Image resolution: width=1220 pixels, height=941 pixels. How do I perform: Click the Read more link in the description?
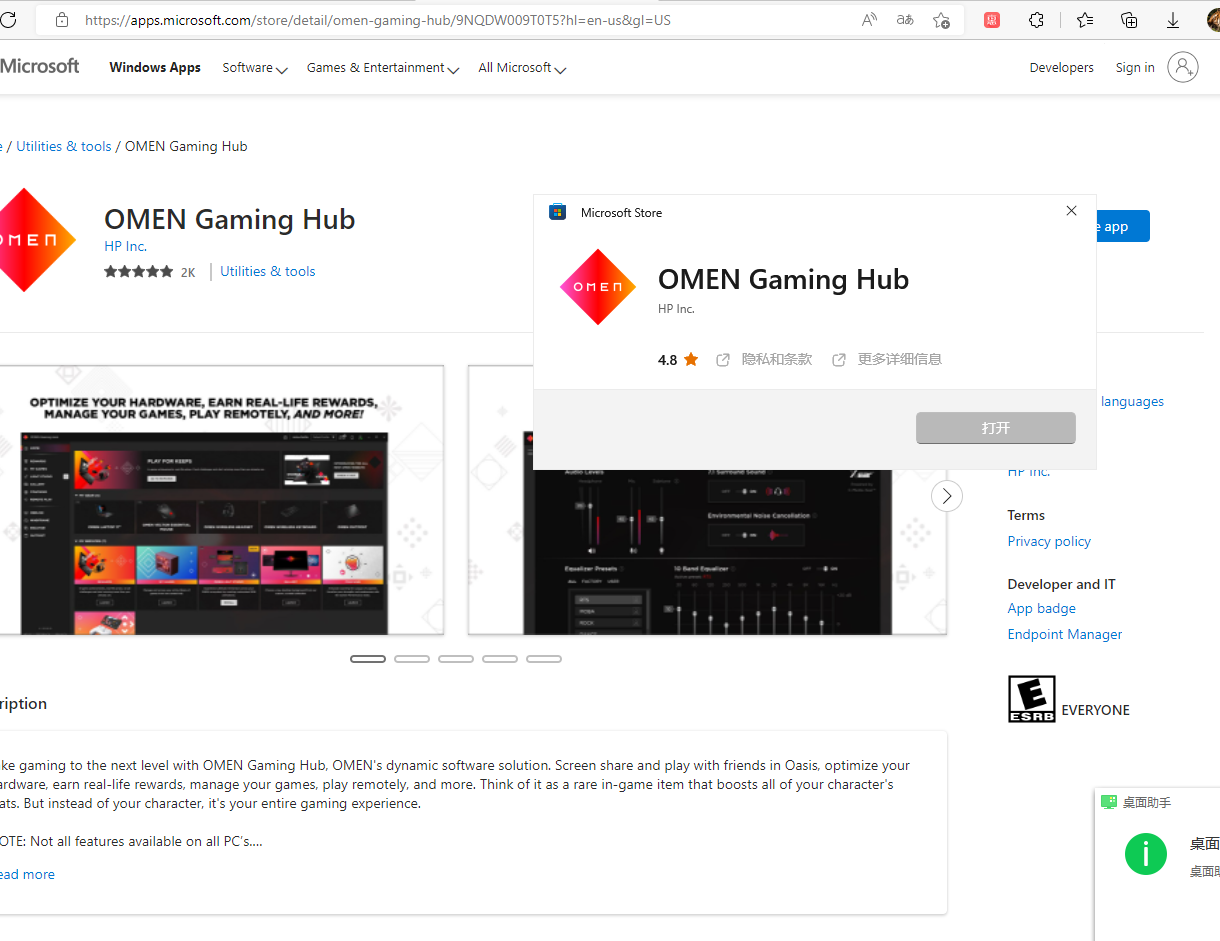click(27, 874)
